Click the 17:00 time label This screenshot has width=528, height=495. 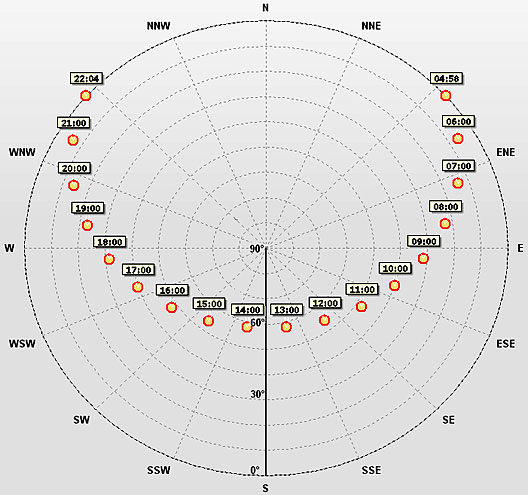point(138,270)
